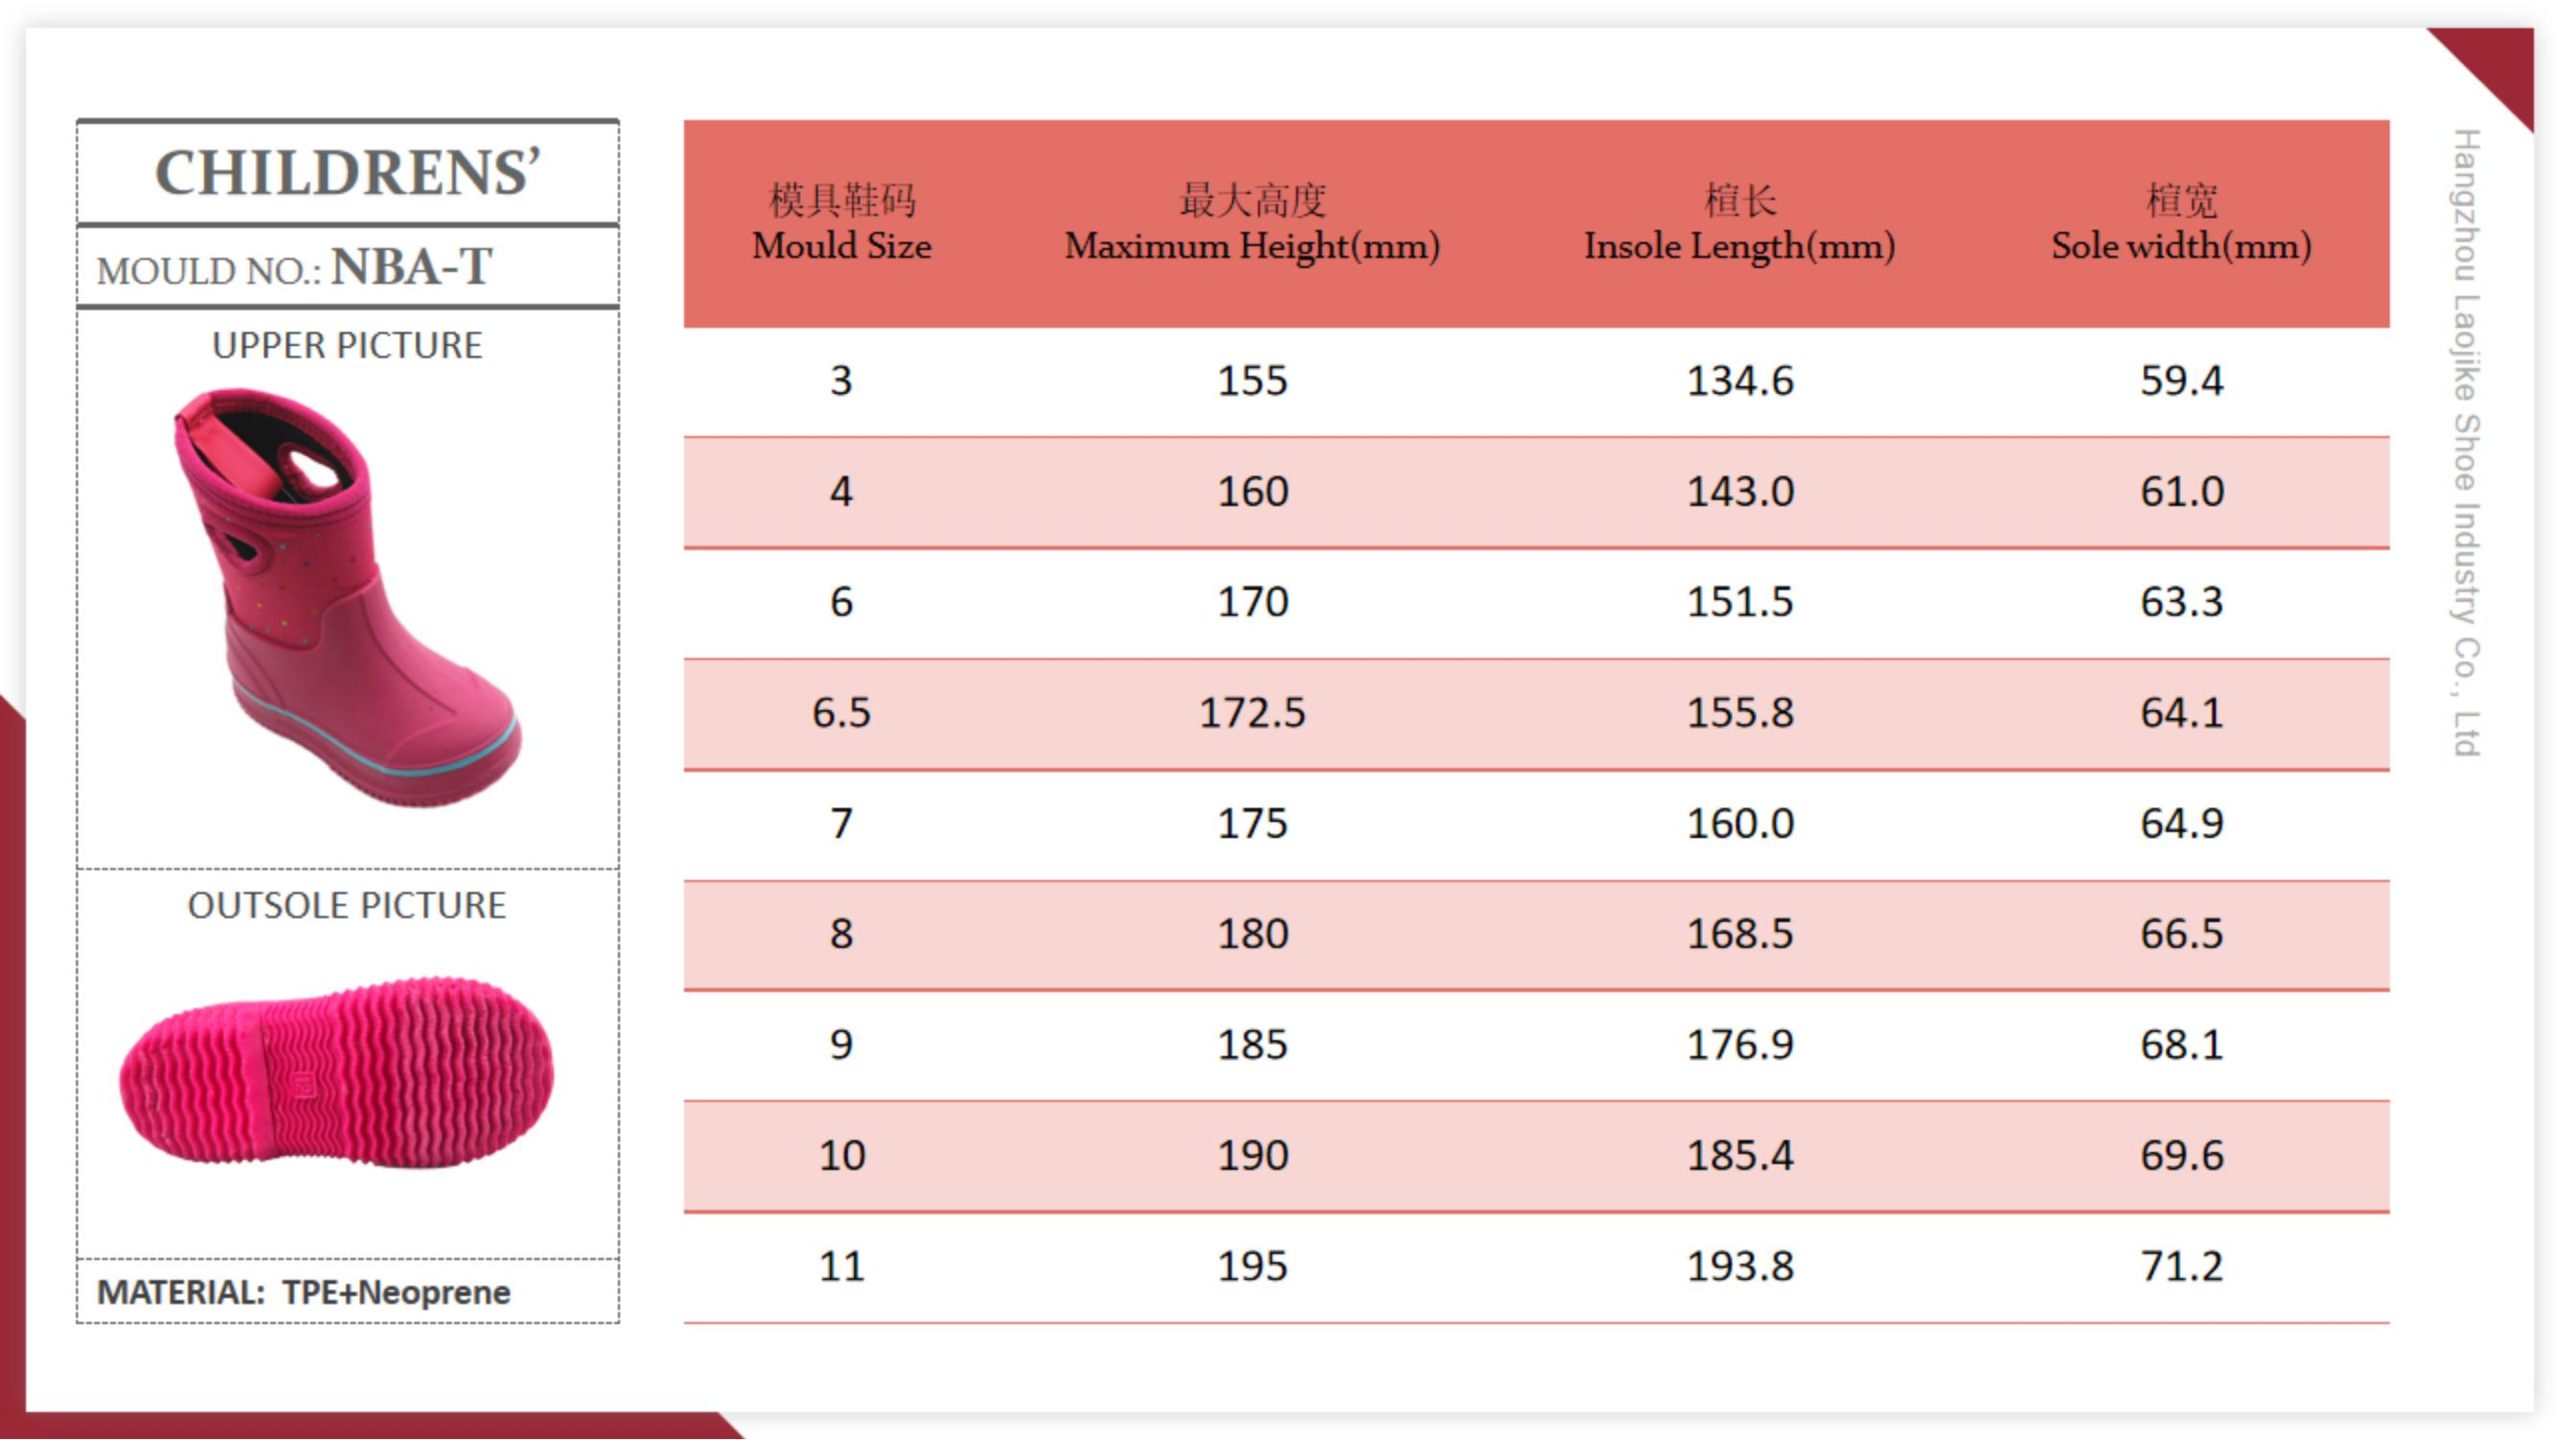Select maximum height value 155

pos(1252,381)
